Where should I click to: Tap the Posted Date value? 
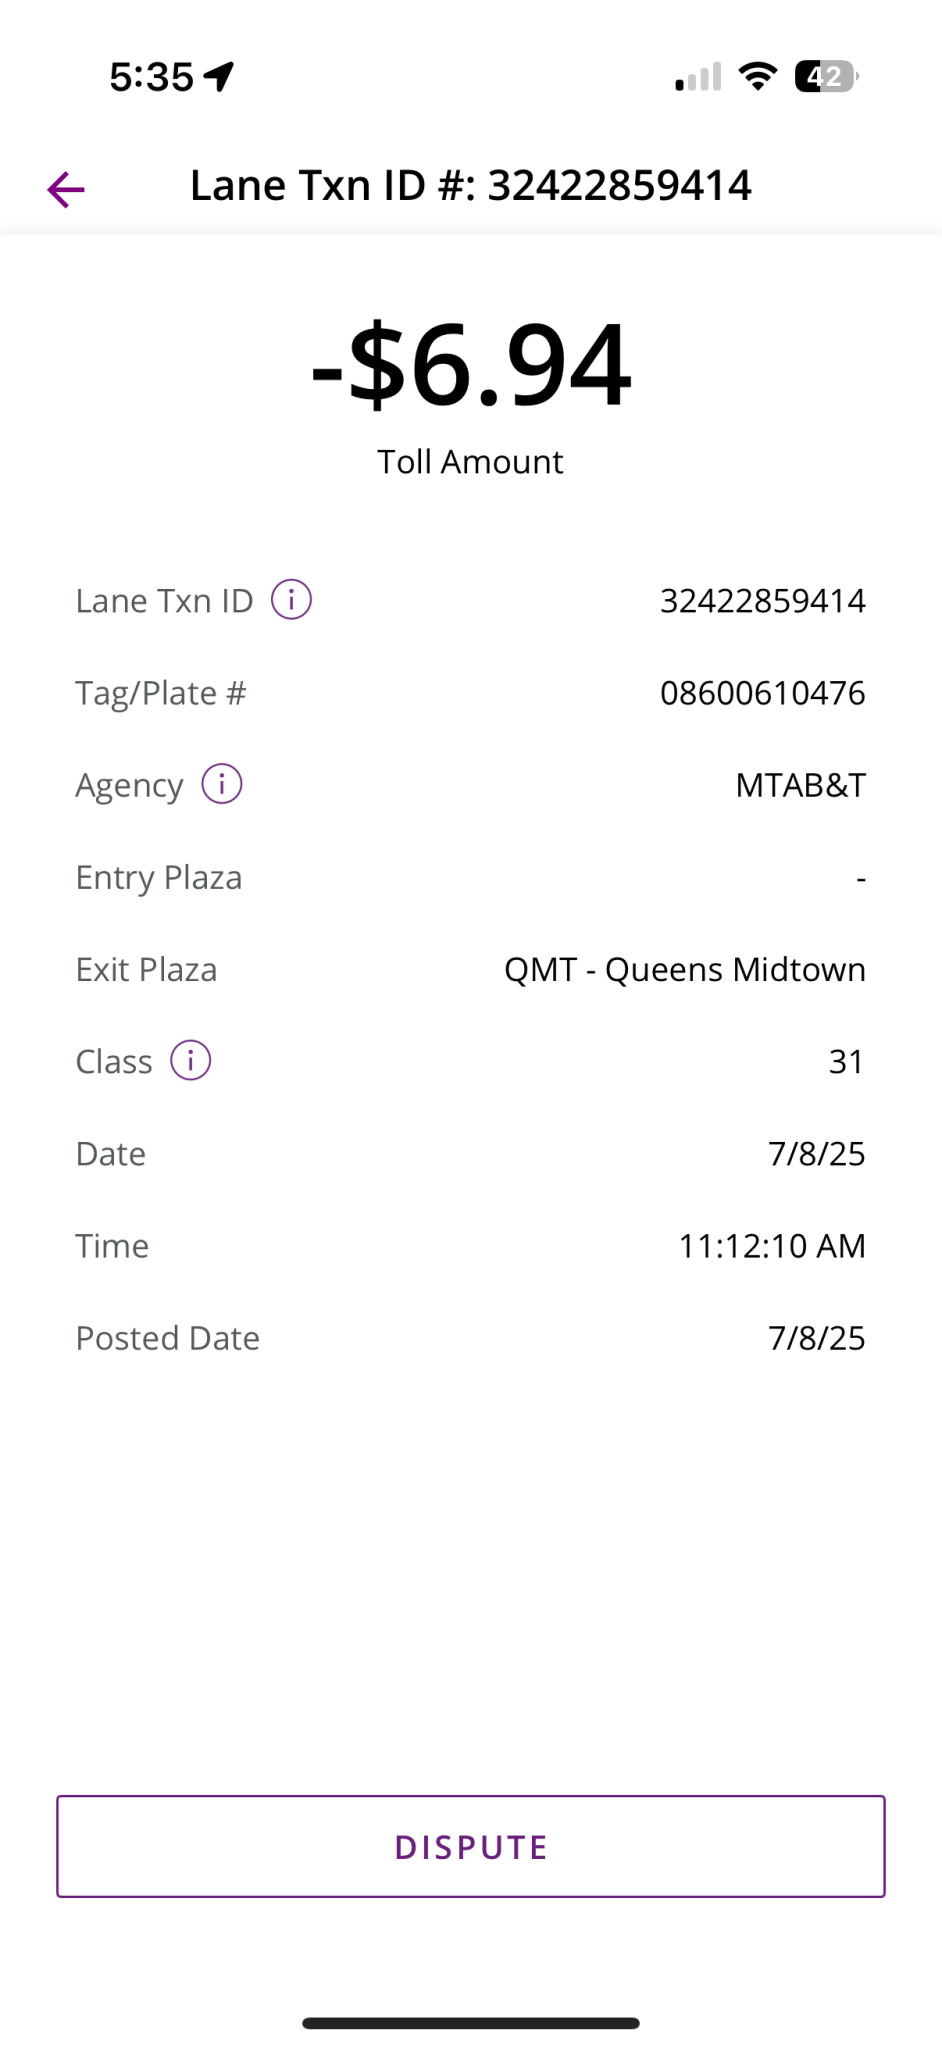[x=816, y=1338]
